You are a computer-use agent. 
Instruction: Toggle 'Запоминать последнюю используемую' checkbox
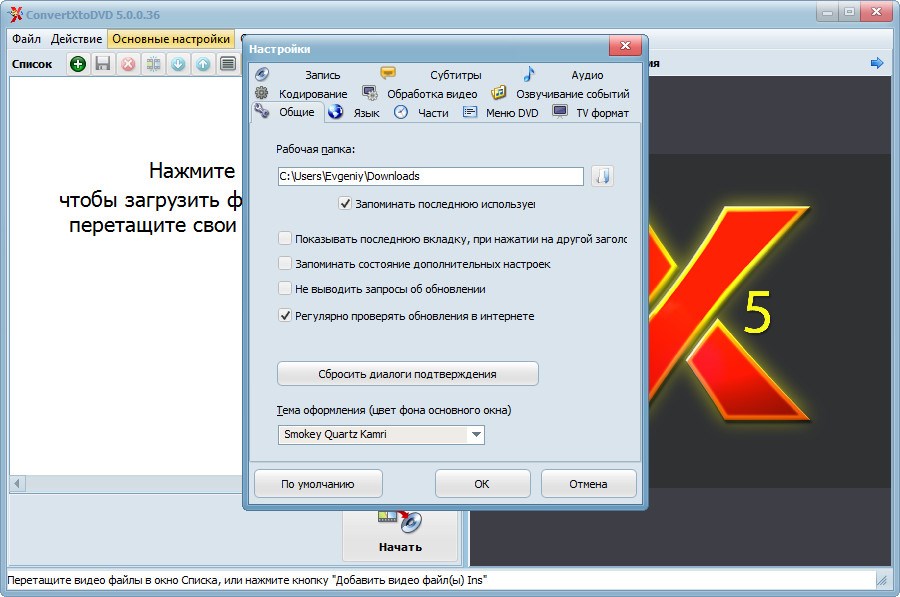tap(346, 204)
